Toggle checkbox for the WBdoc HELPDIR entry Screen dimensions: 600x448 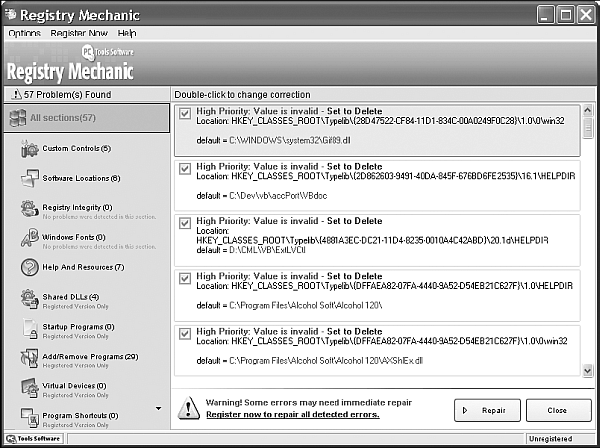pos(184,168)
